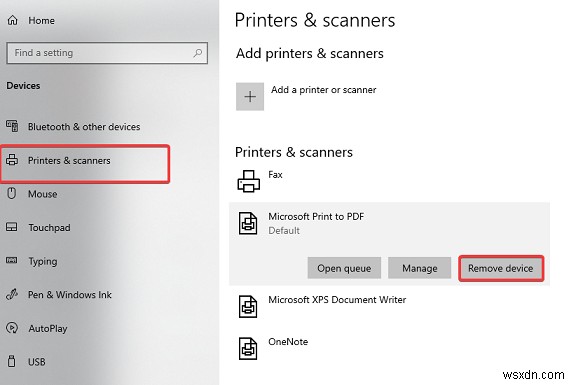Click the Fax printer icon
This screenshot has width=576, height=385.
pyautogui.click(x=249, y=181)
